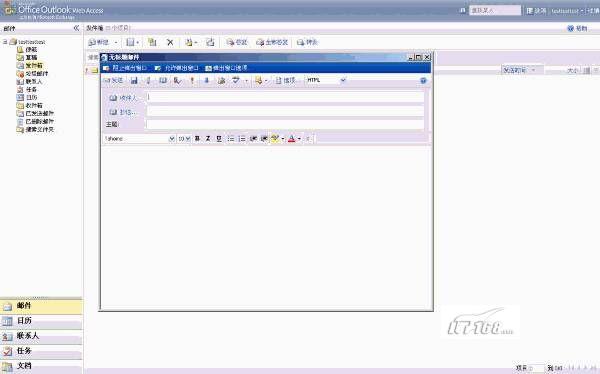Set high importance with red exclamation icon
This screenshot has width=600, height=374.
coord(192,80)
